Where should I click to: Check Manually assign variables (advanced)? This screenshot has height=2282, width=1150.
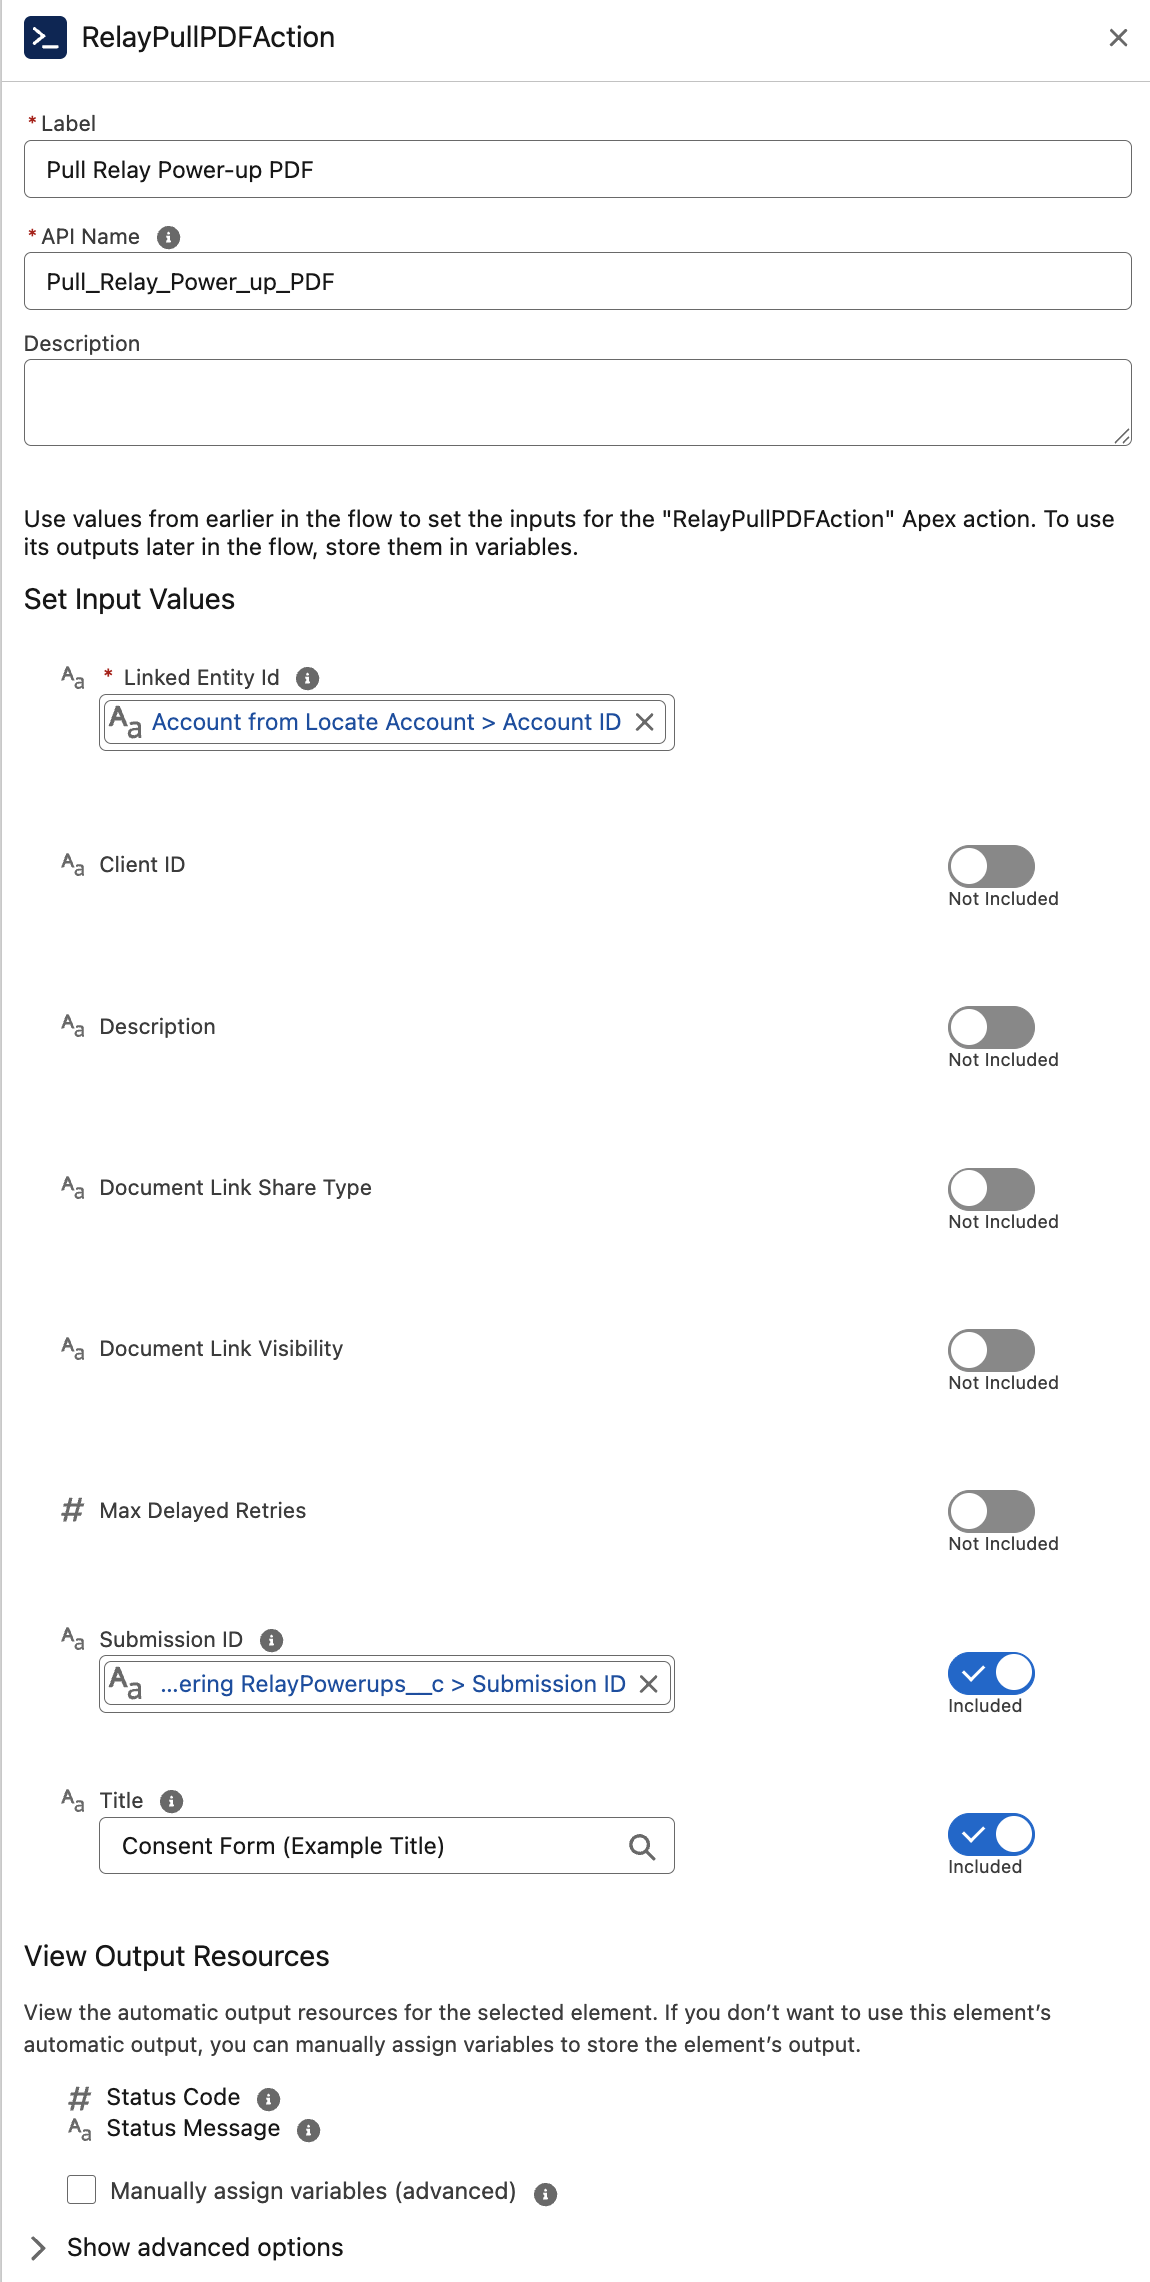[82, 2190]
